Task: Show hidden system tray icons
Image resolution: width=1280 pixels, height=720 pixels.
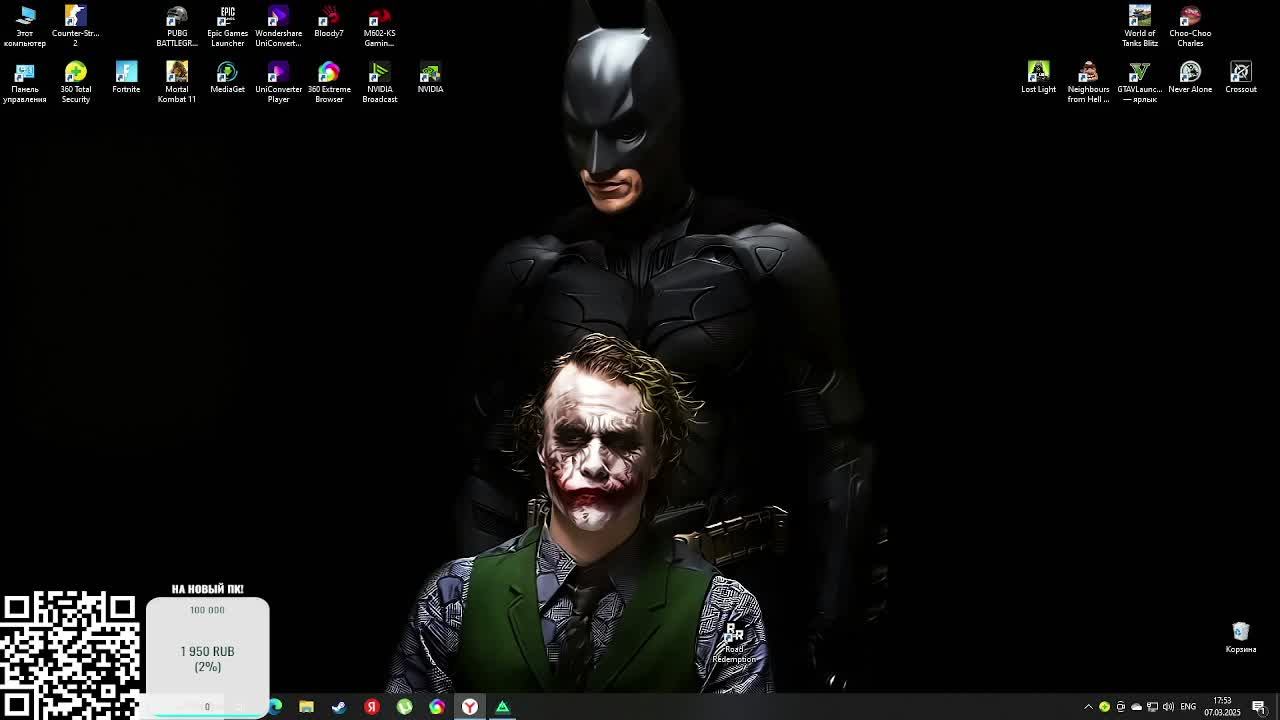Action: click(1089, 707)
